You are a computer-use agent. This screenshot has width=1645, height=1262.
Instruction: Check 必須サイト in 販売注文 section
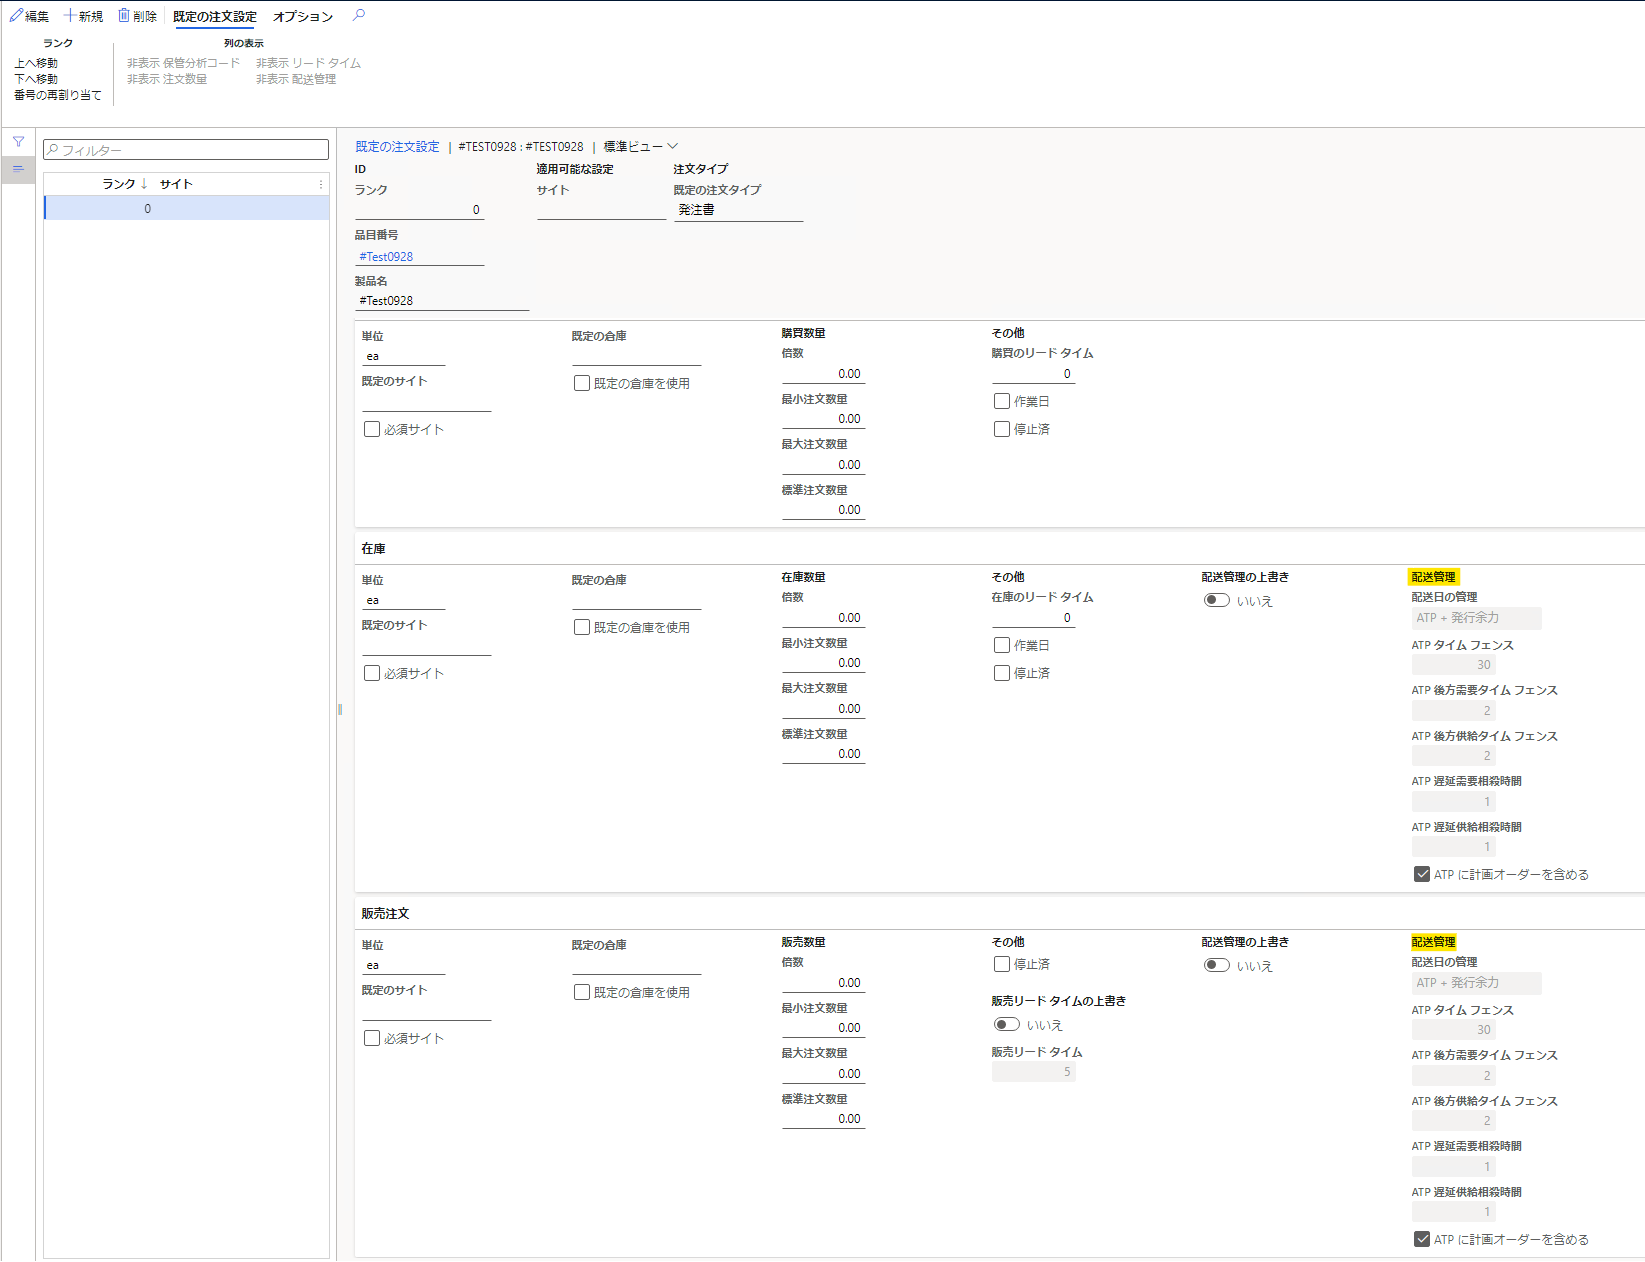[372, 1038]
